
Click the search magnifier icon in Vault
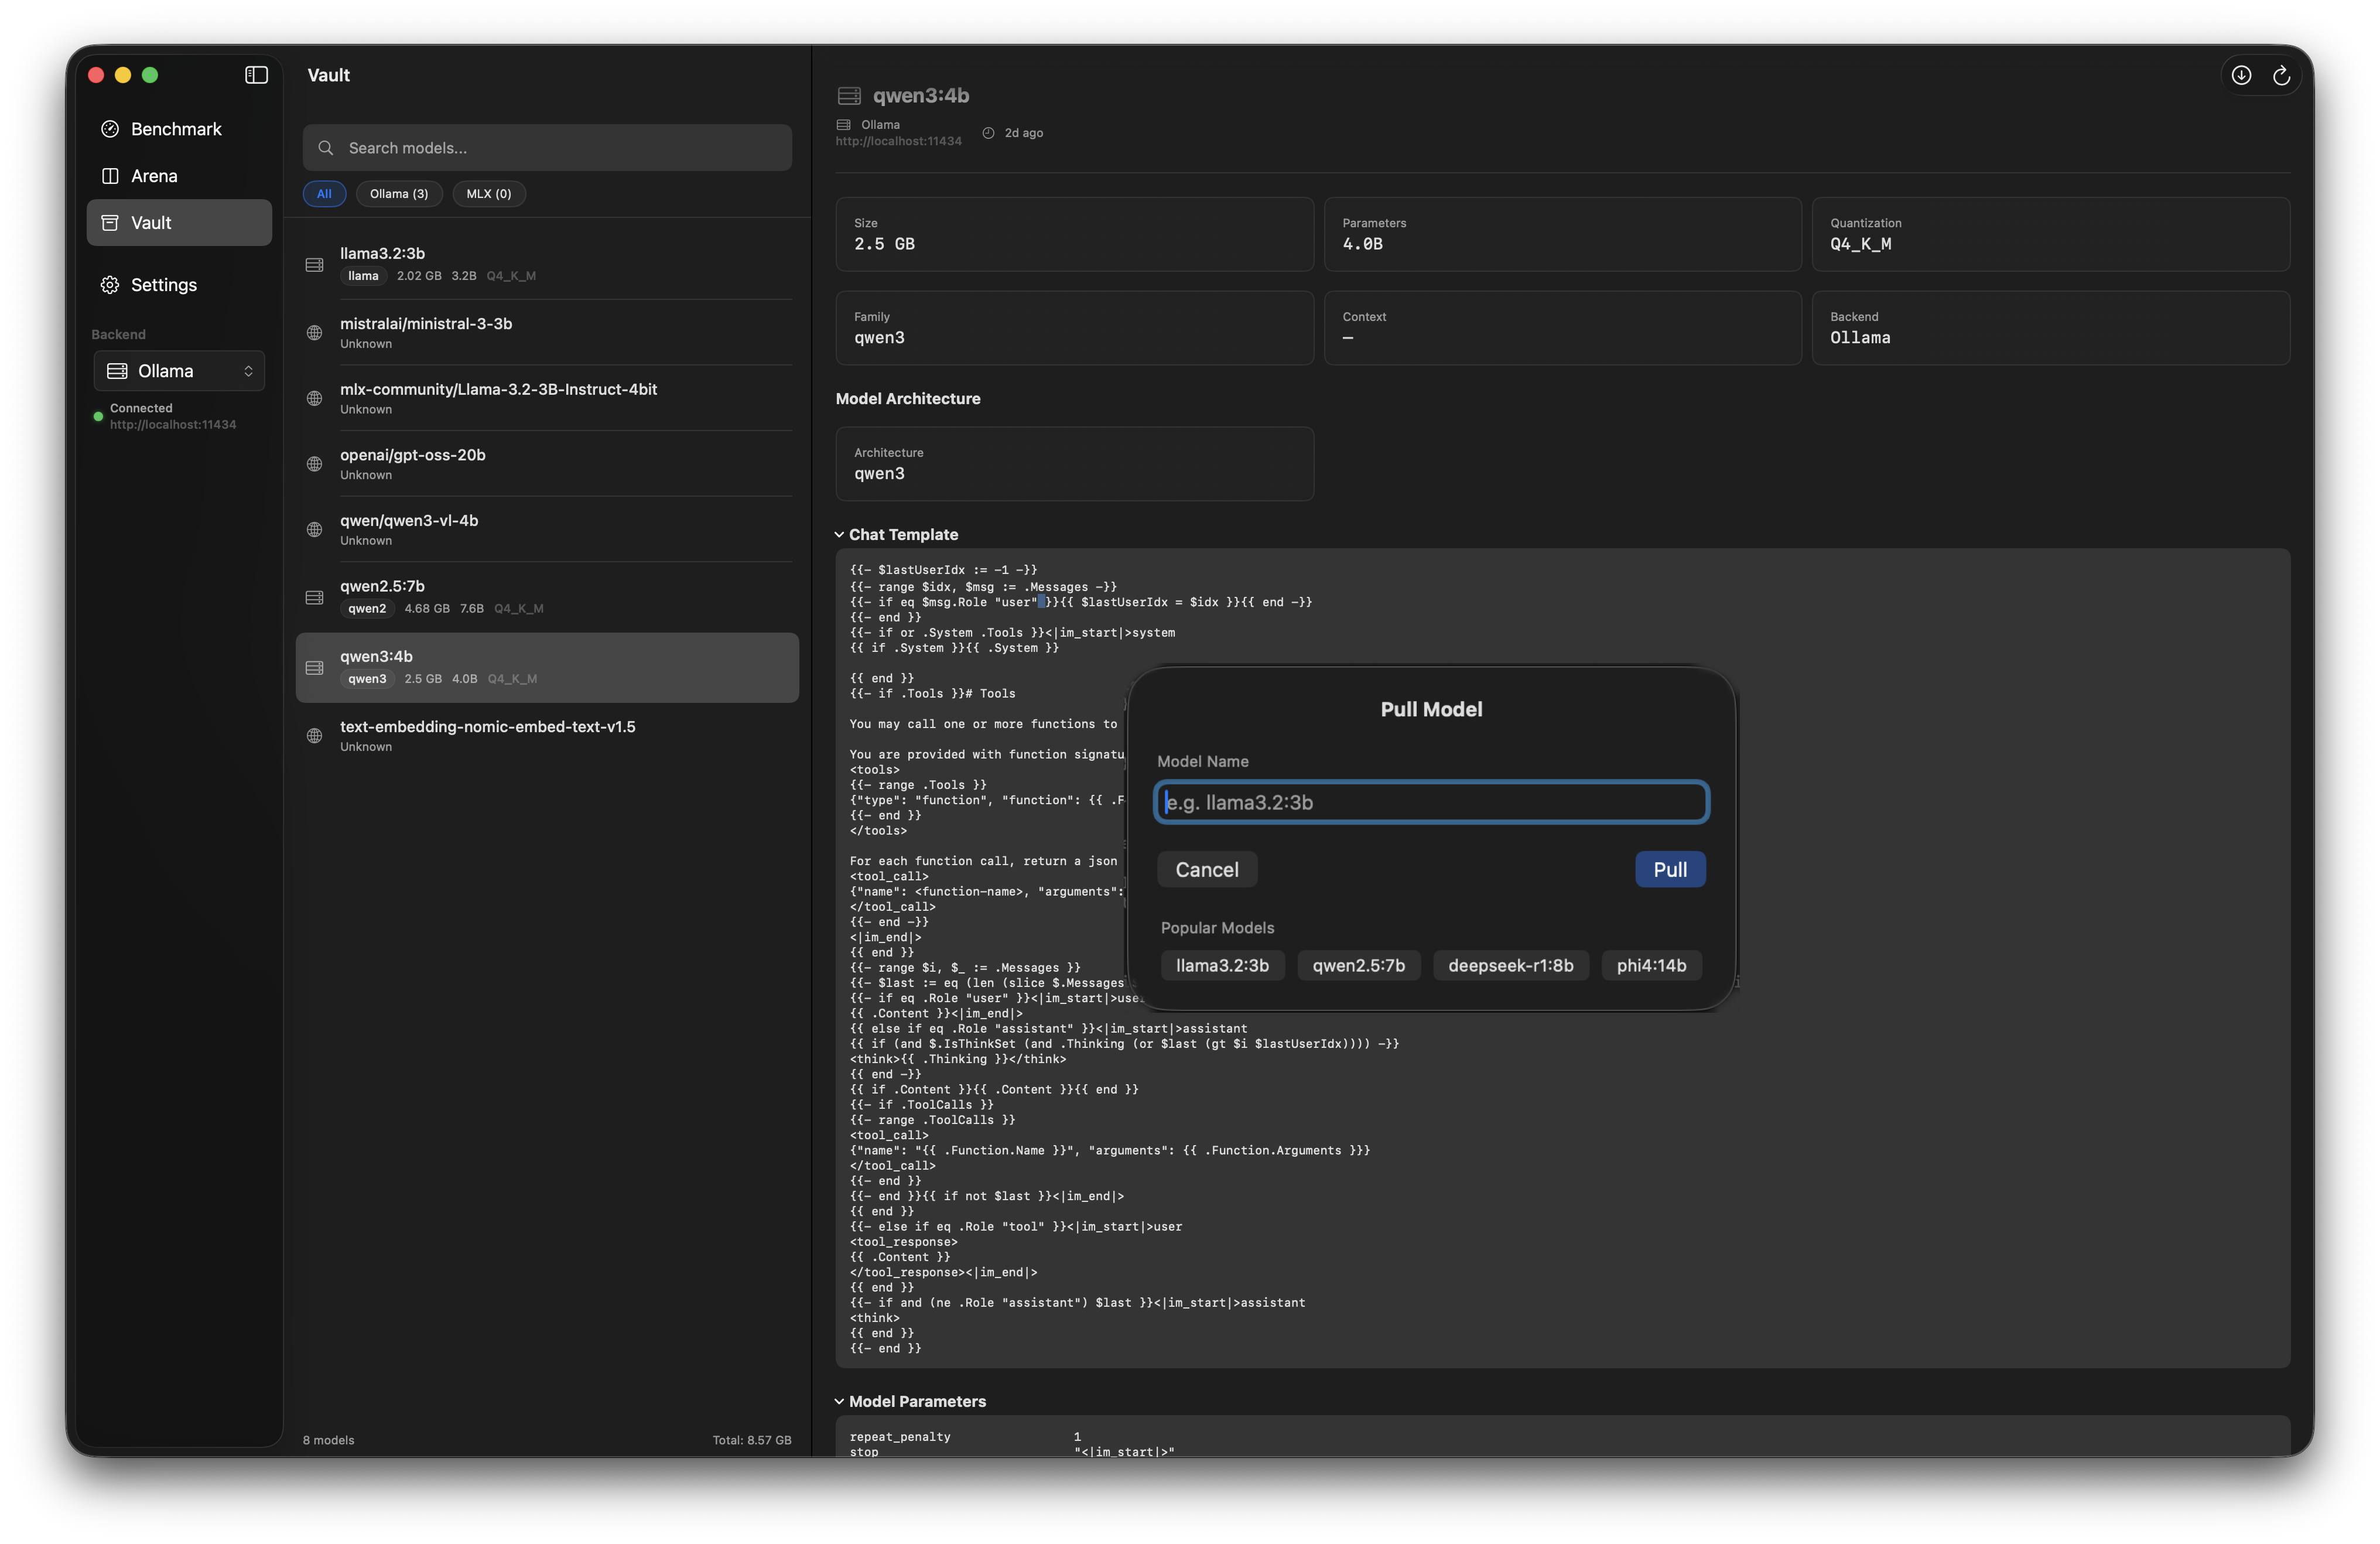[326, 148]
